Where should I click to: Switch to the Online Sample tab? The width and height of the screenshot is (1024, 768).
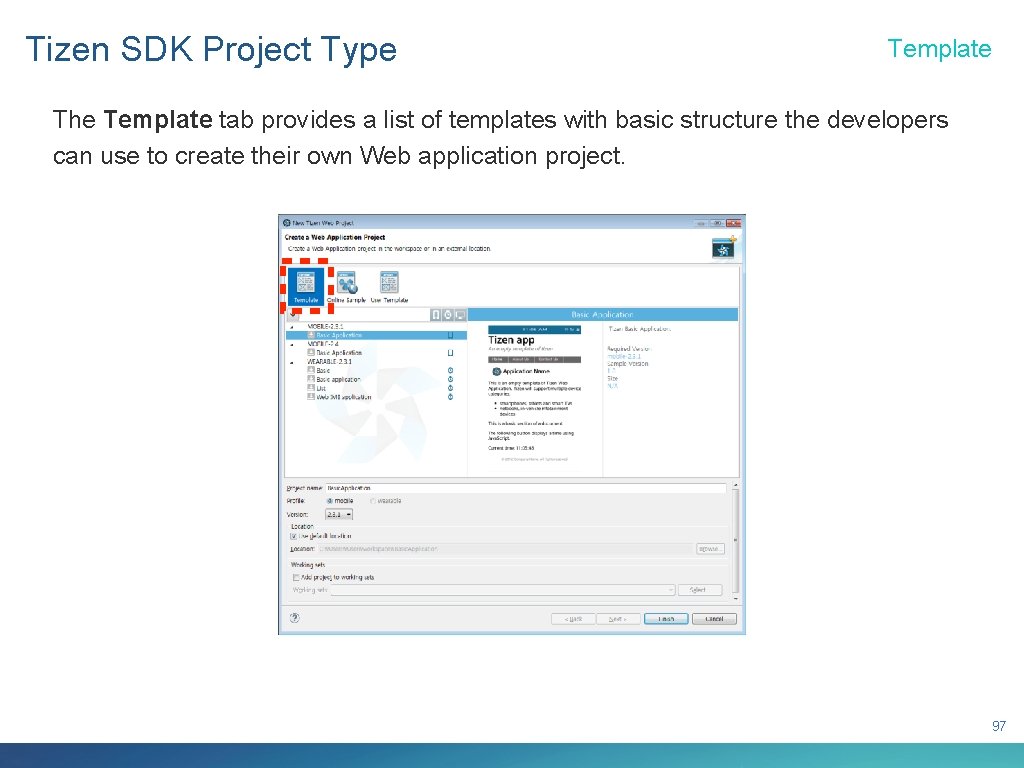click(x=346, y=287)
